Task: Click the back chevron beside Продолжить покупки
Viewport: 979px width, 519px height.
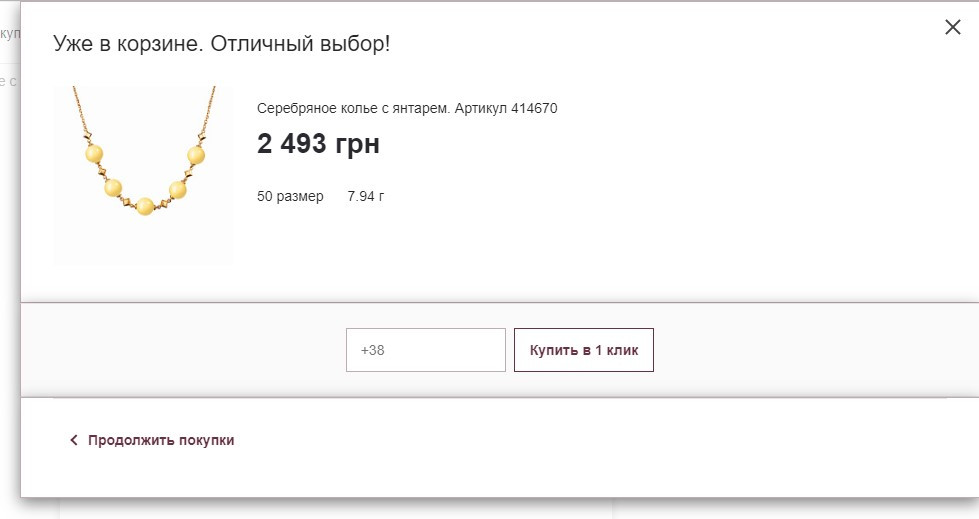Action: click(74, 440)
